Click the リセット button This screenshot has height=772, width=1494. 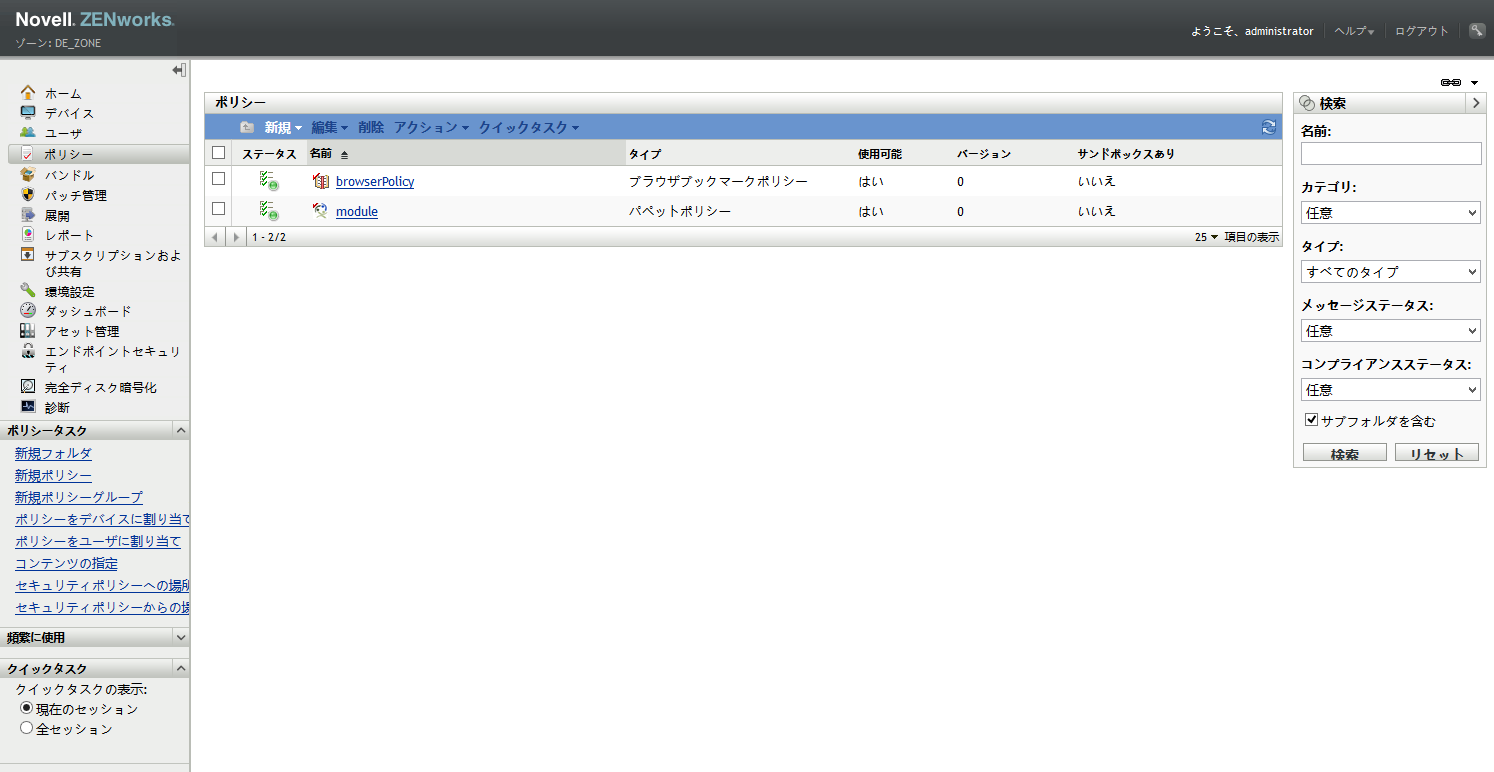click(1437, 454)
